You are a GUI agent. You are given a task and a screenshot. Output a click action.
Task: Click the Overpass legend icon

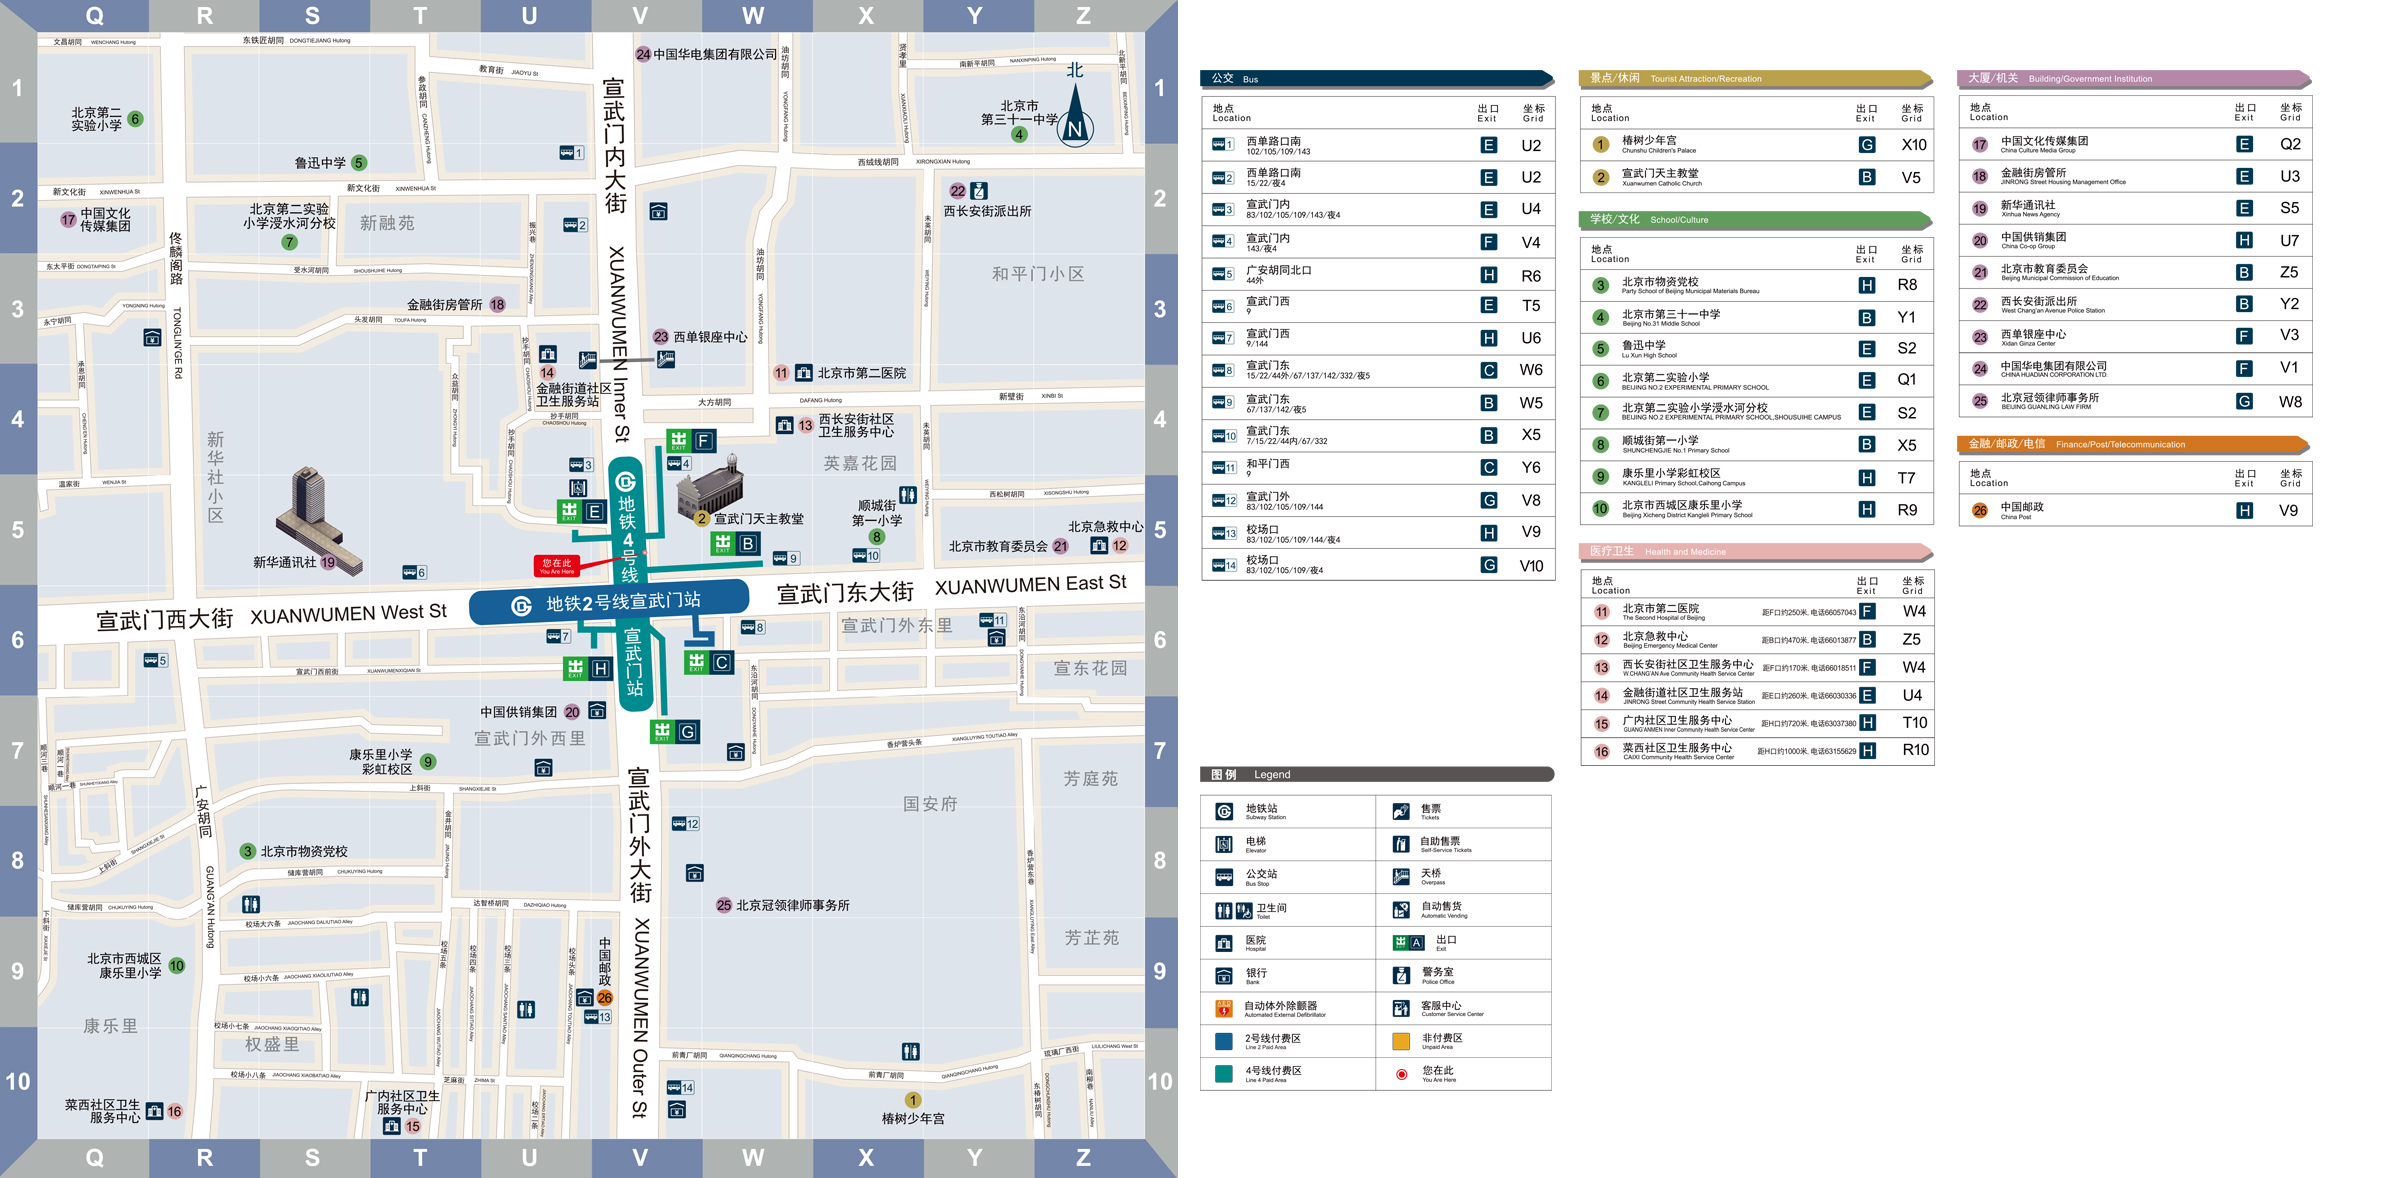coord(1401,877)
